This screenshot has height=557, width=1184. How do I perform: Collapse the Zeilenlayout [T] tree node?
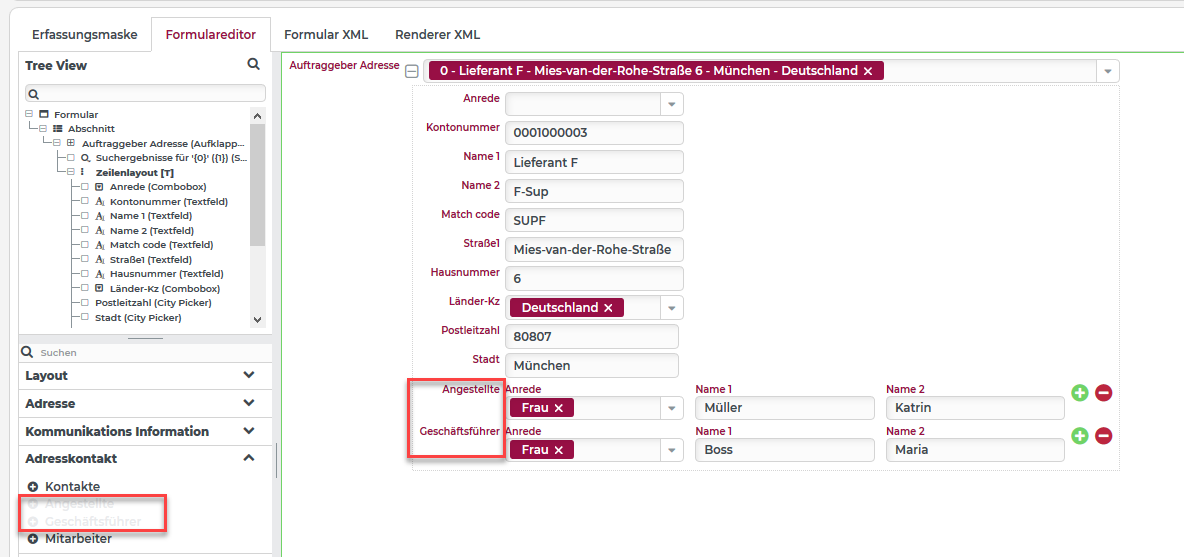70,172
